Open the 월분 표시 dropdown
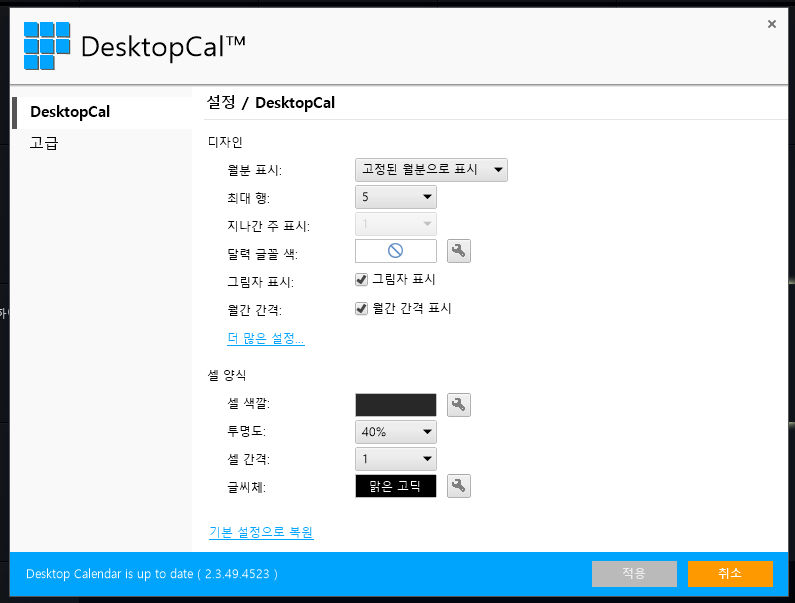 click(431, 169)
